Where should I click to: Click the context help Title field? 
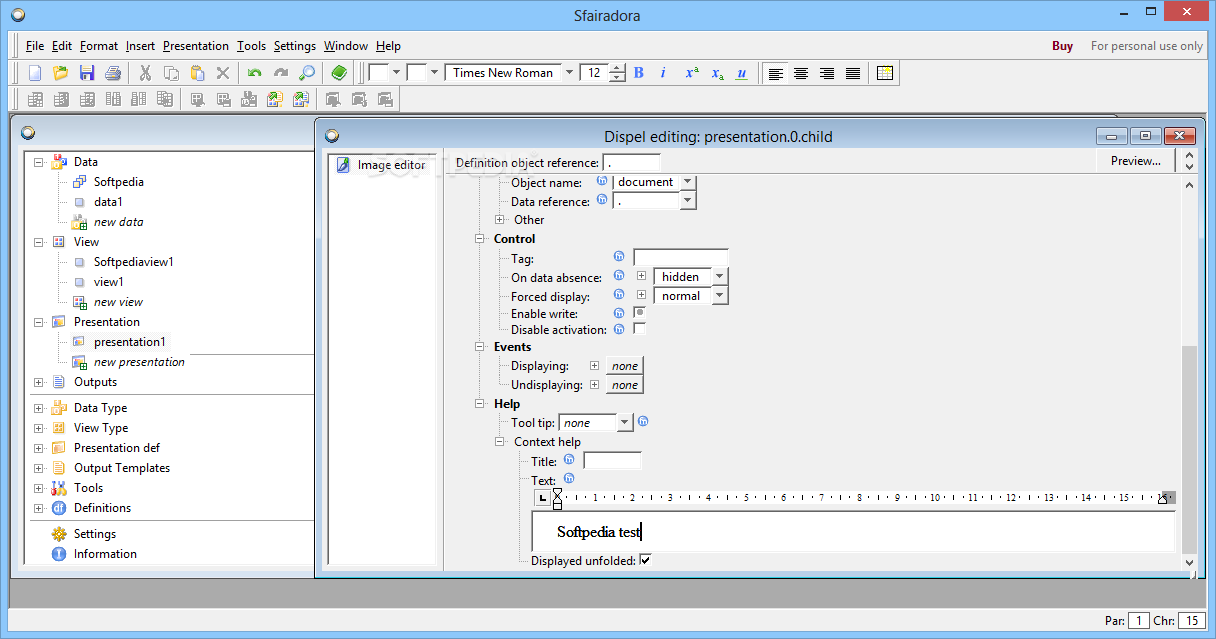pyautogui.click(x=612, y=461)
